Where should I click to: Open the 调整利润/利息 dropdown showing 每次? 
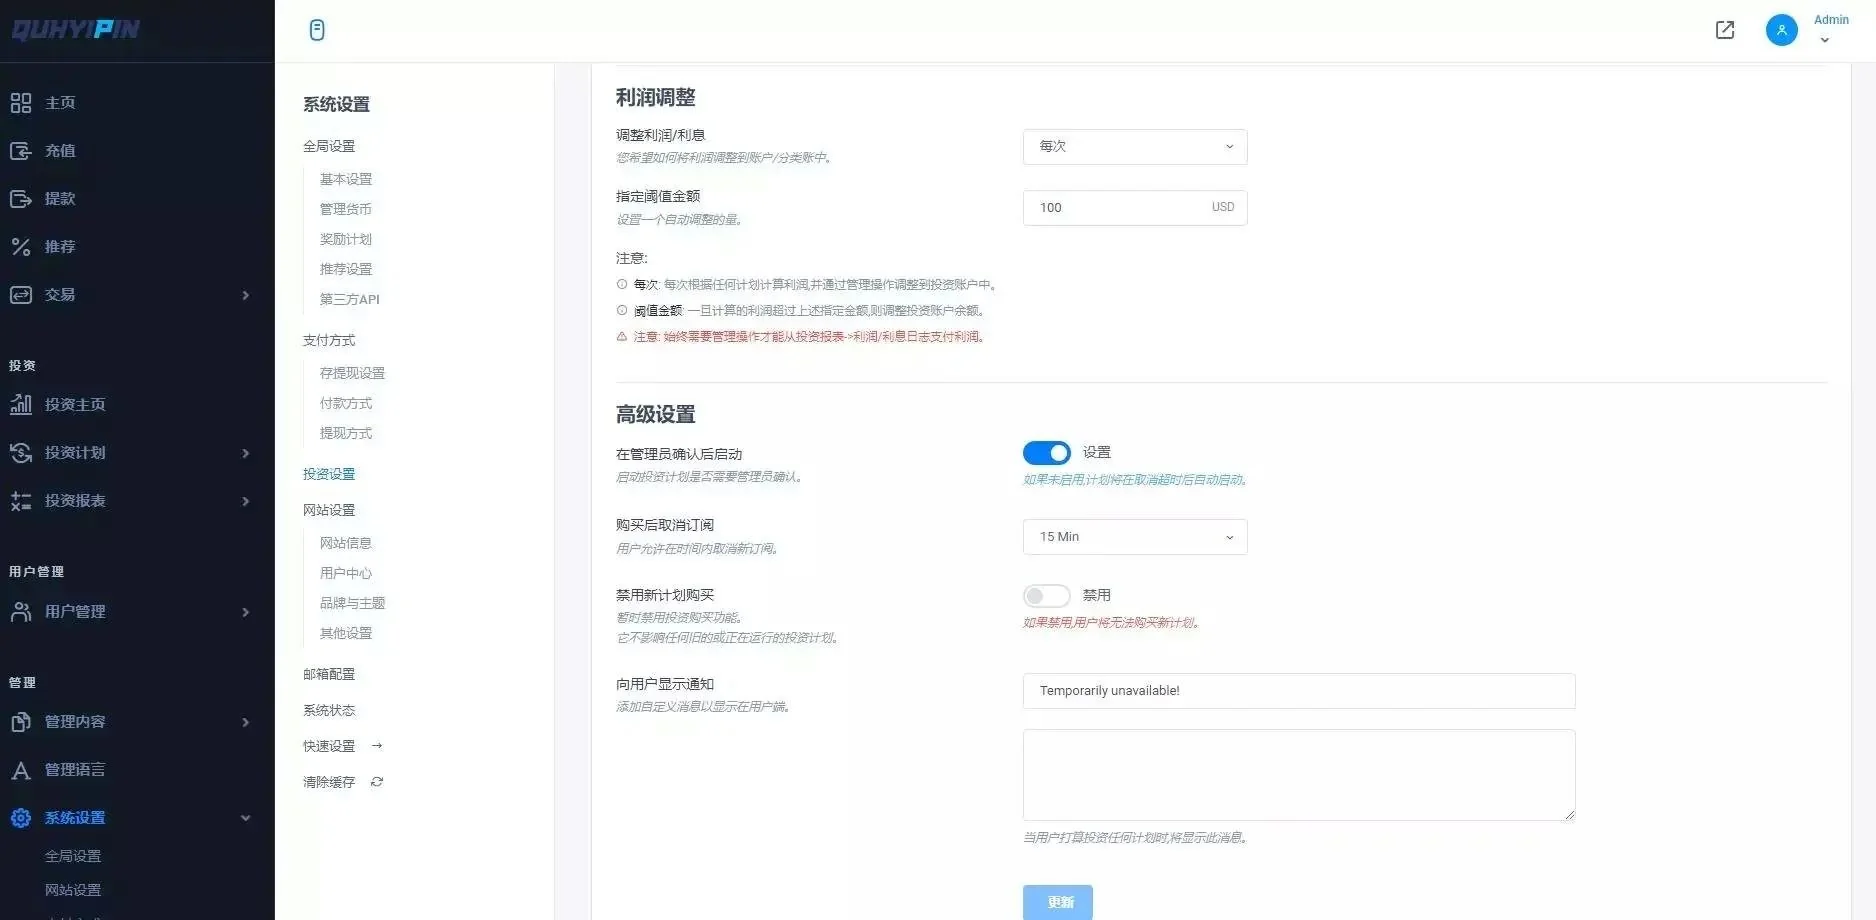point(1134,147)
